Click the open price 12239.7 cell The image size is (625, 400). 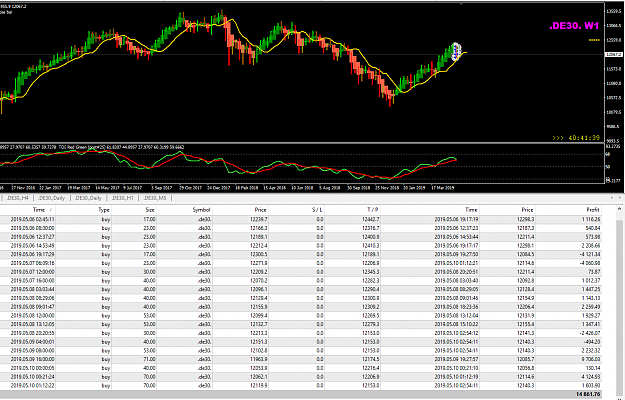pyautogui.click(x=259, y=220)
